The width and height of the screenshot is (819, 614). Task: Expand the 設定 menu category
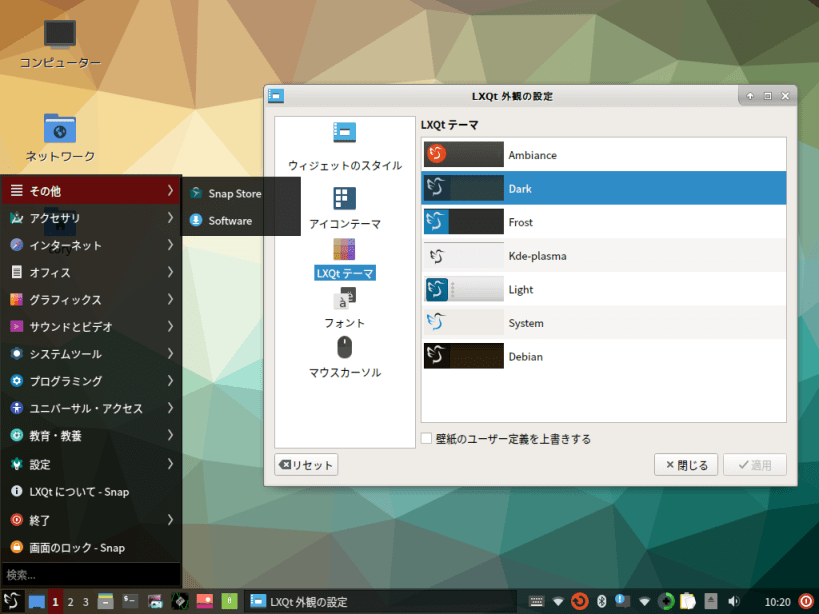[x=91, y=464]
